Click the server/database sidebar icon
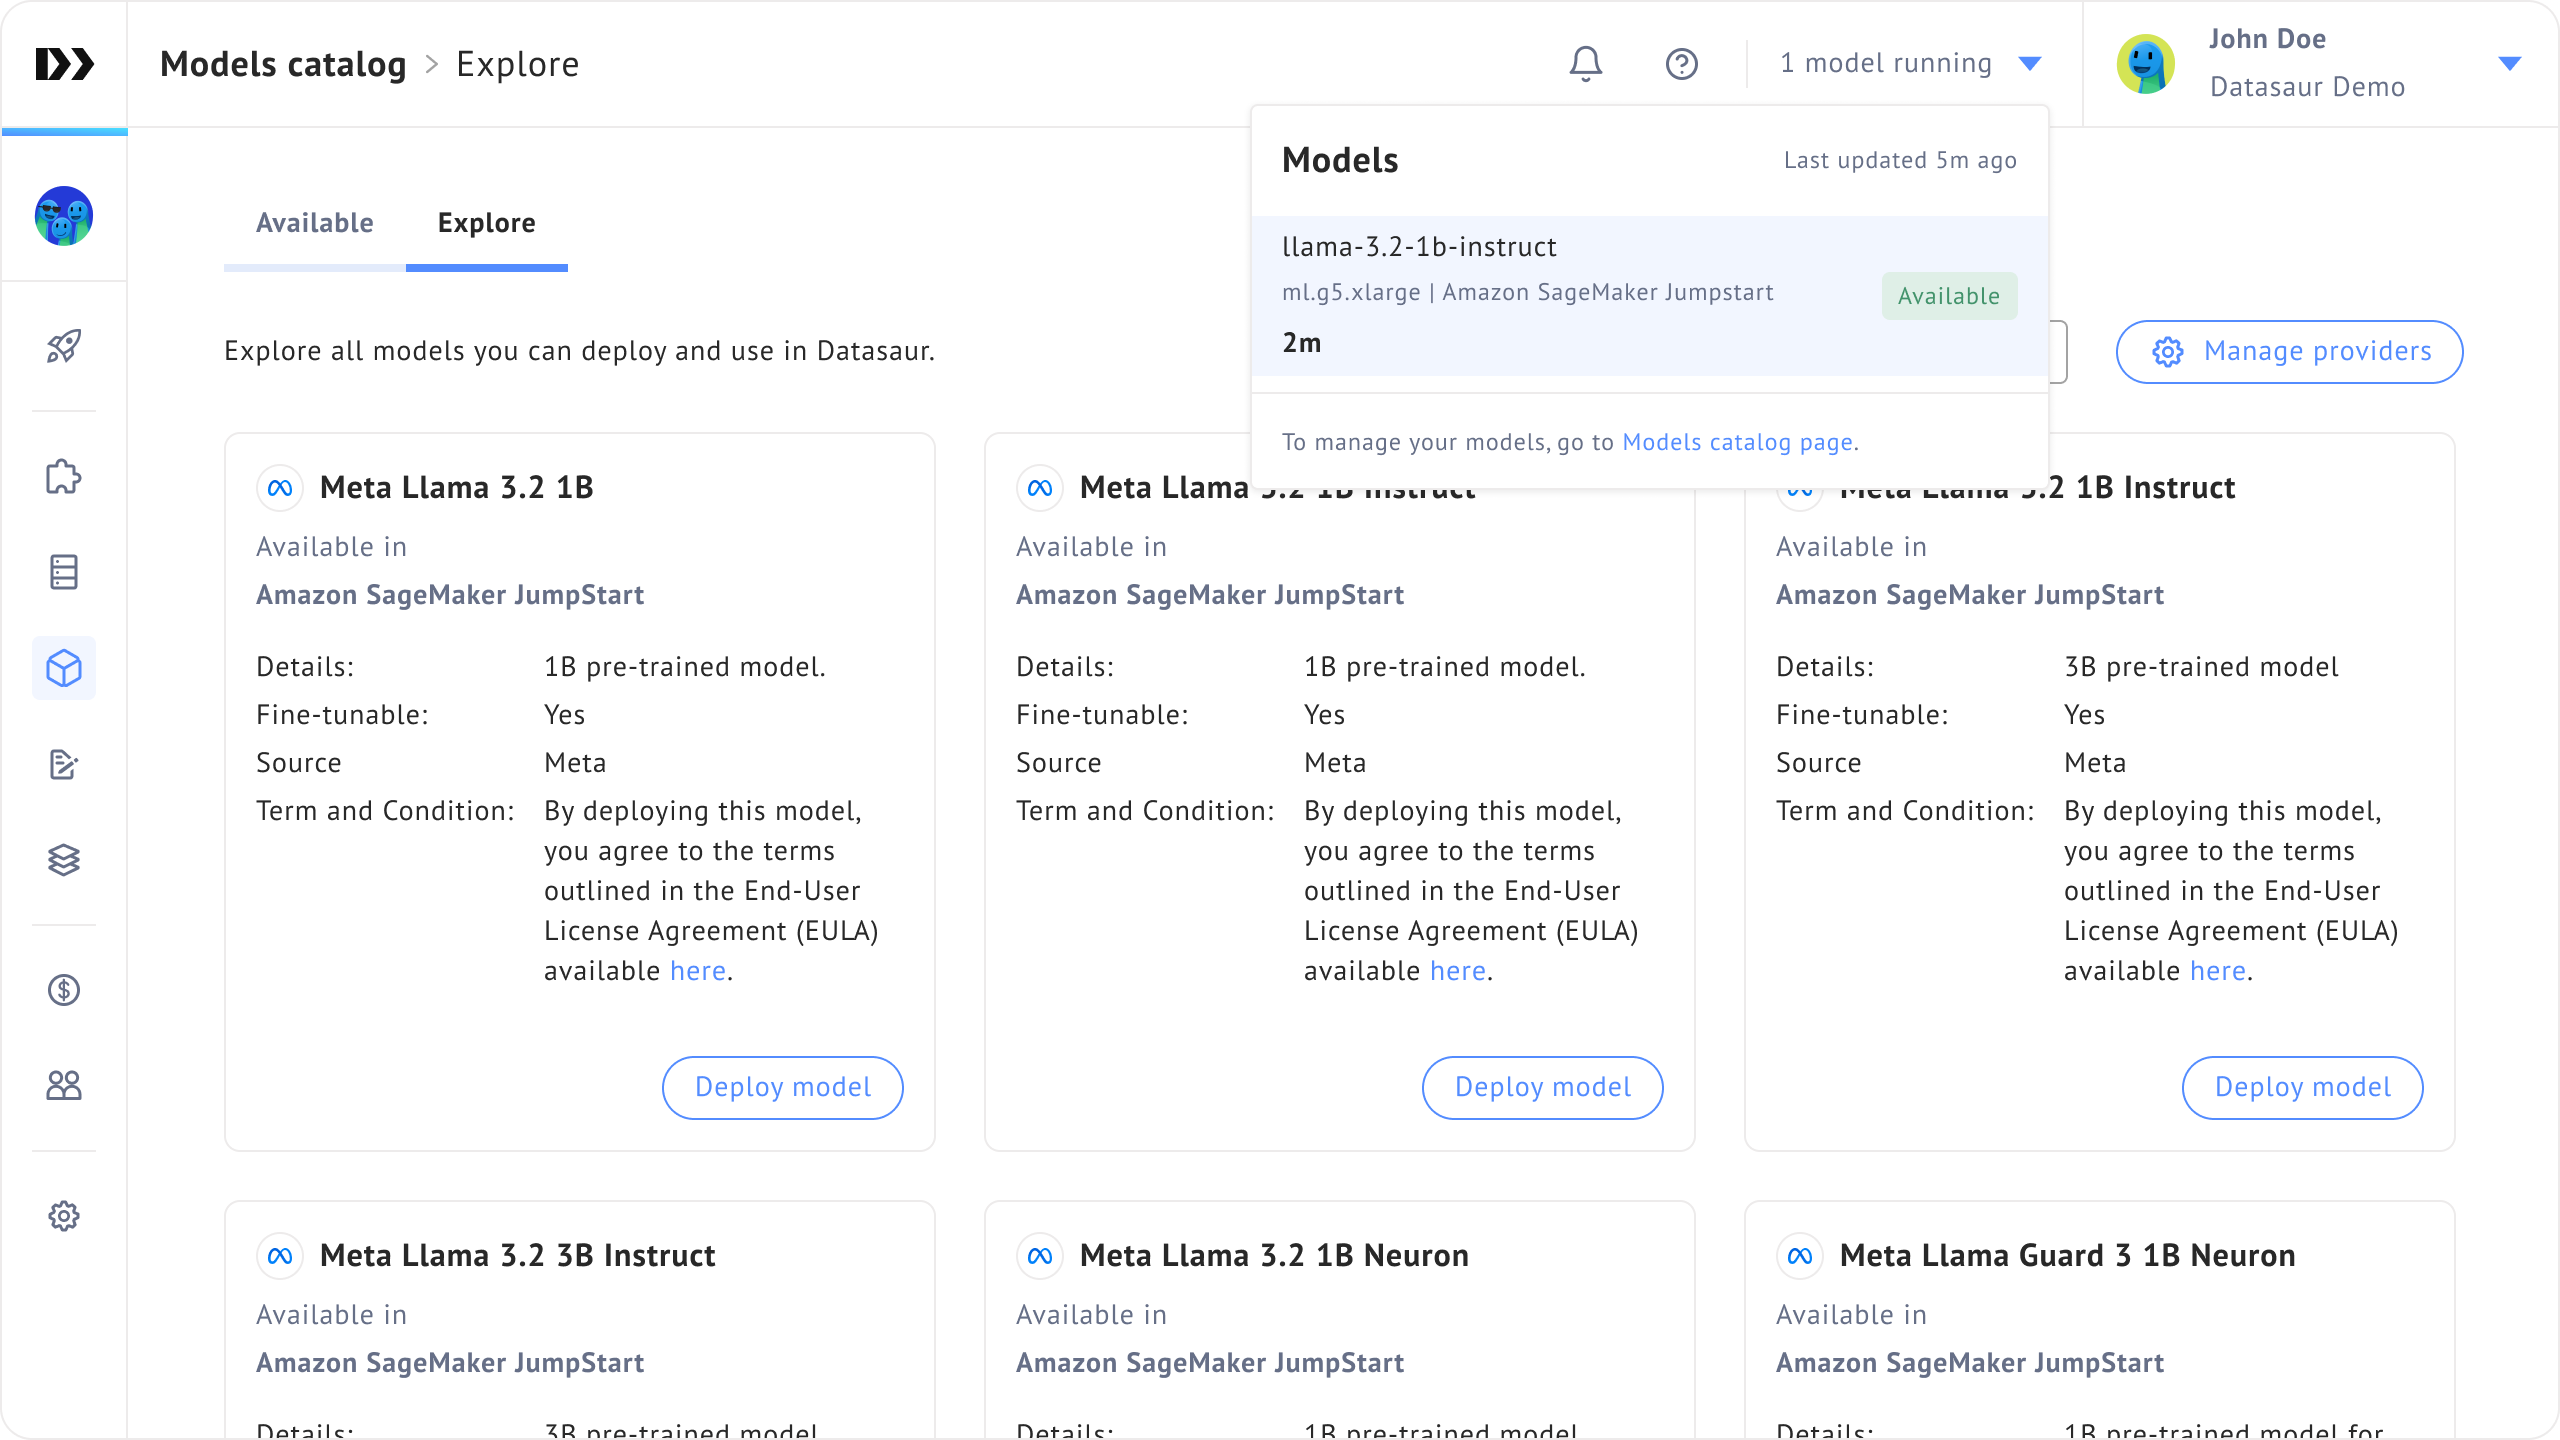2560x1440 pixels. tap(64, 572)
